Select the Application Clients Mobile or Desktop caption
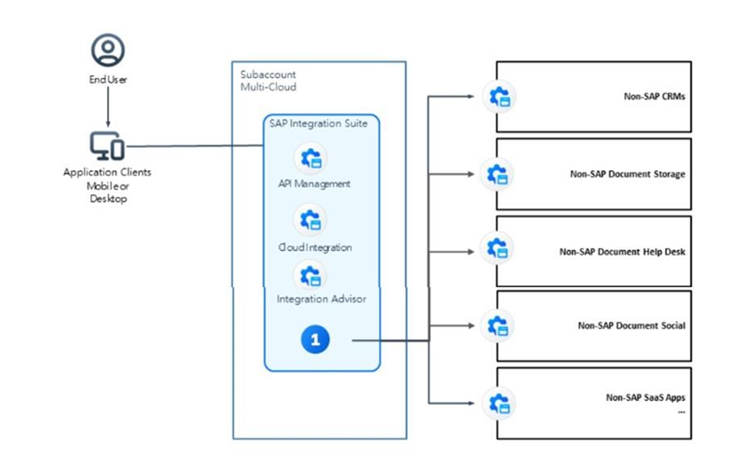This screenshot has height=459, width=738. (107, 185)
